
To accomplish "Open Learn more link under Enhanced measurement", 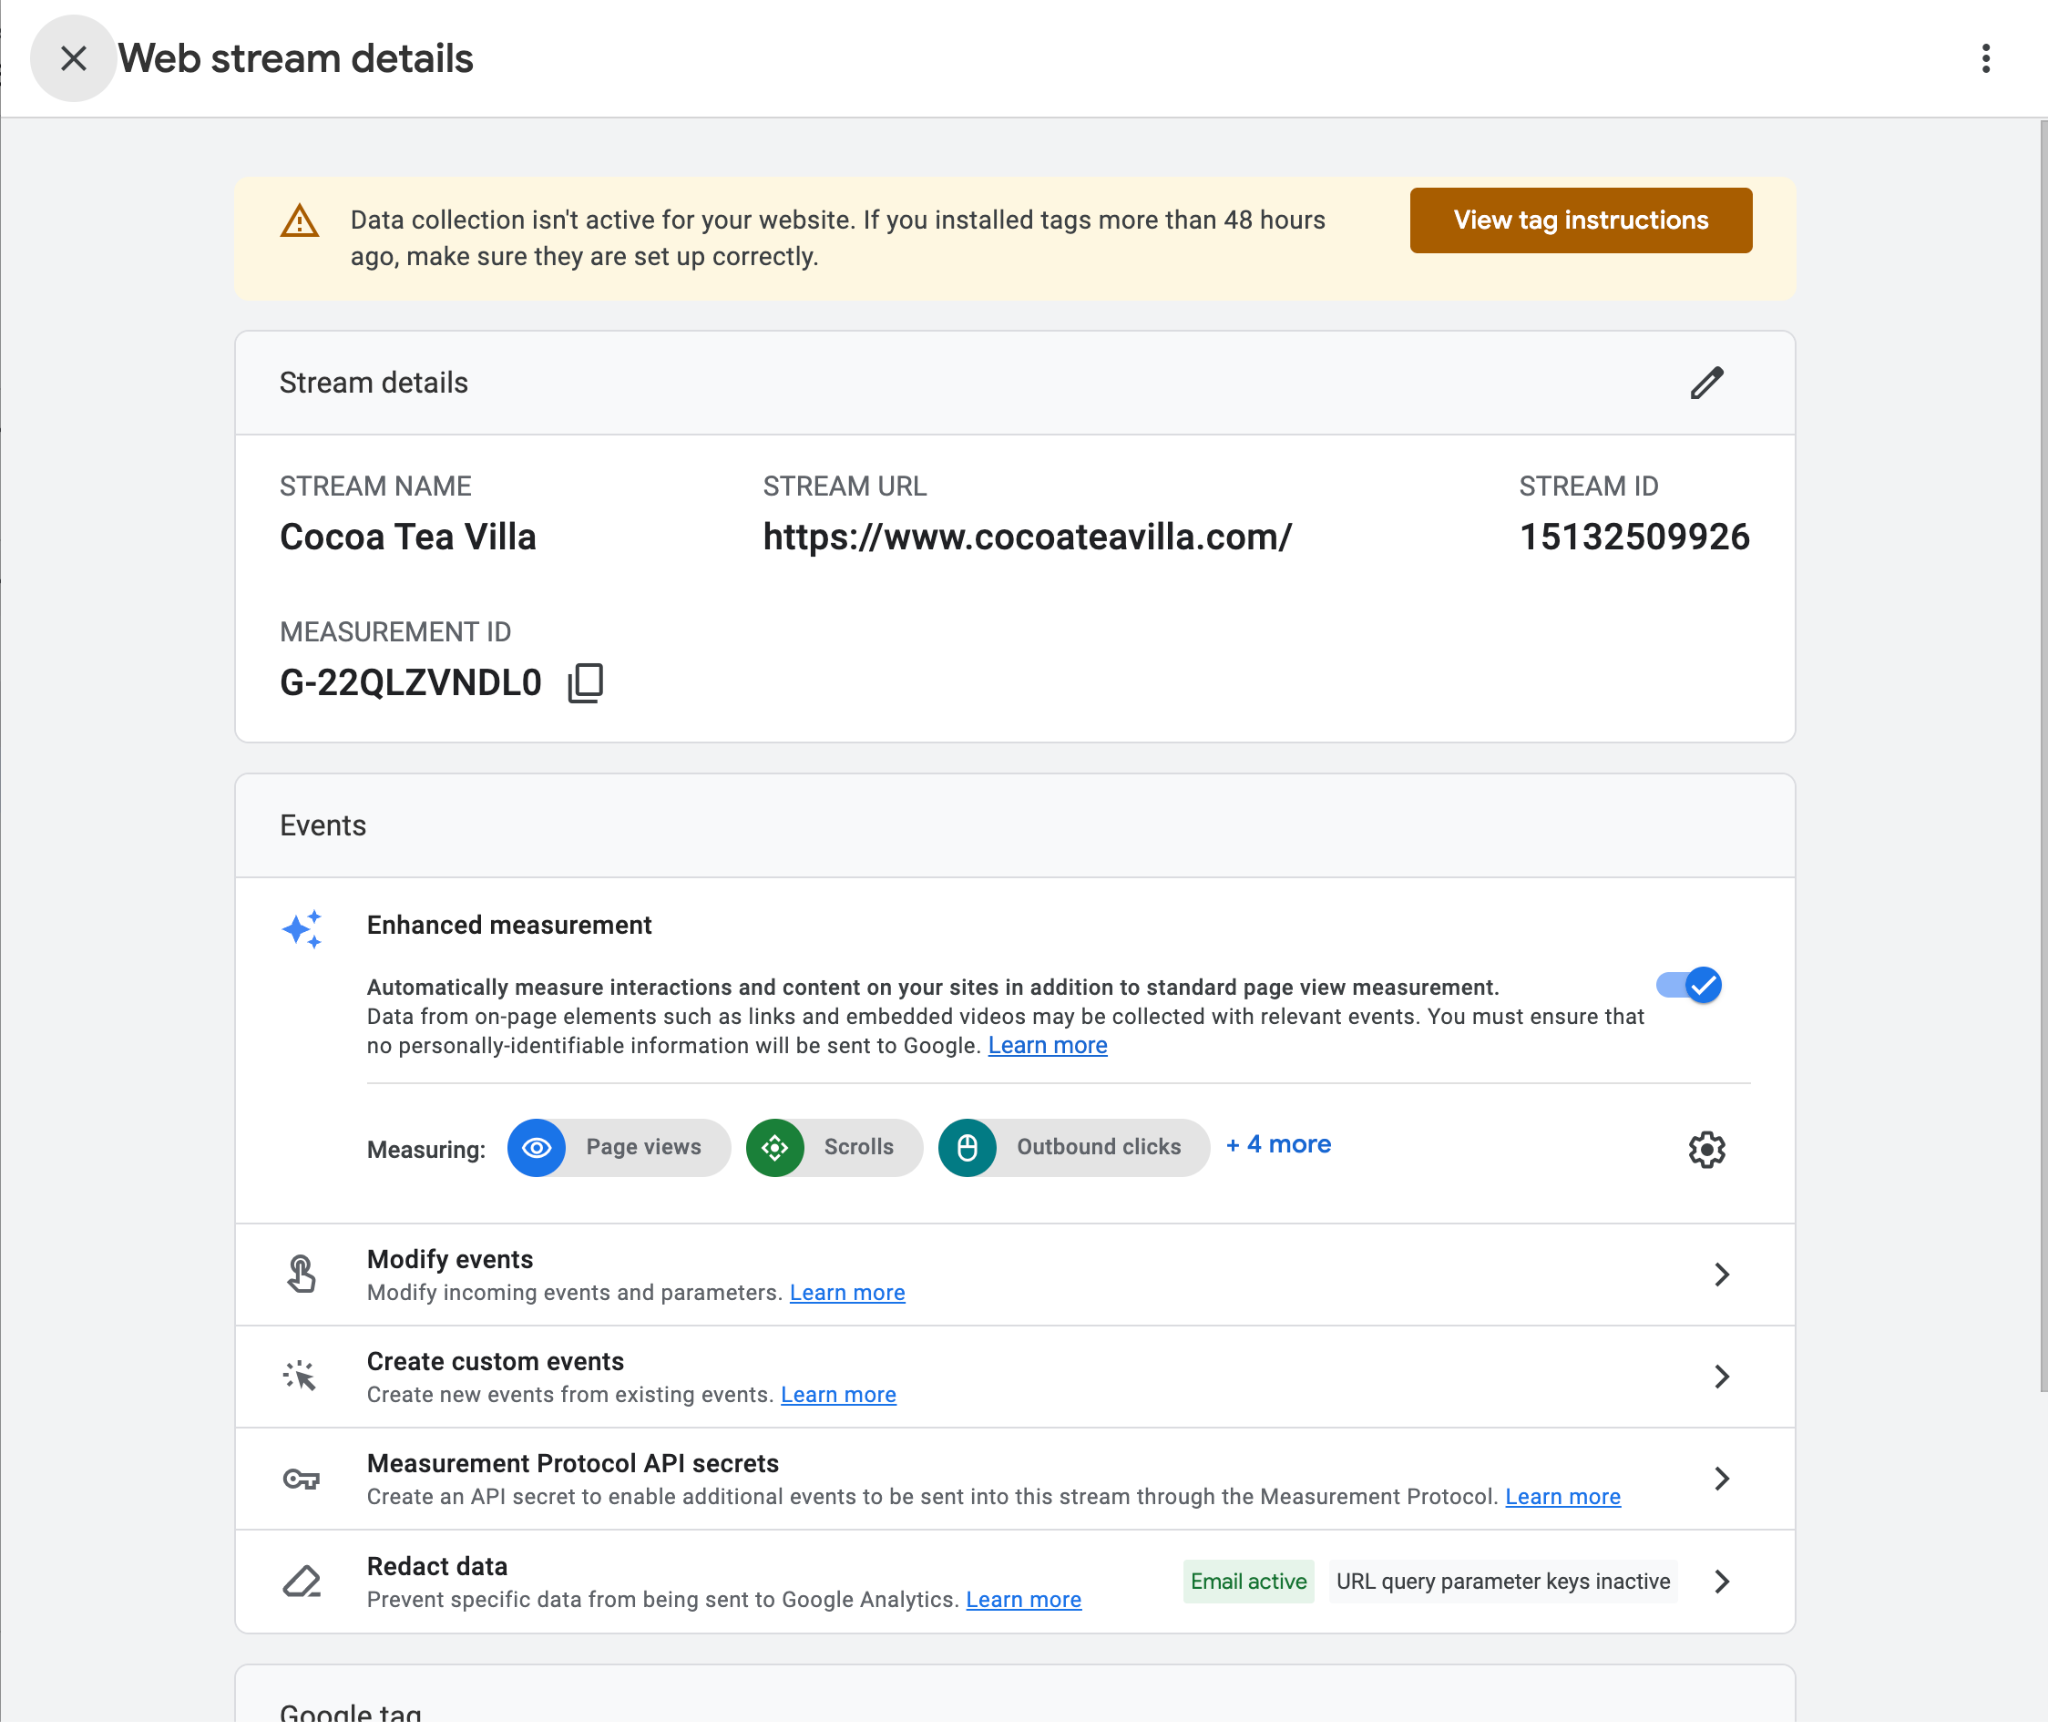I will pyautogui.click(x=1047, y=1045).
